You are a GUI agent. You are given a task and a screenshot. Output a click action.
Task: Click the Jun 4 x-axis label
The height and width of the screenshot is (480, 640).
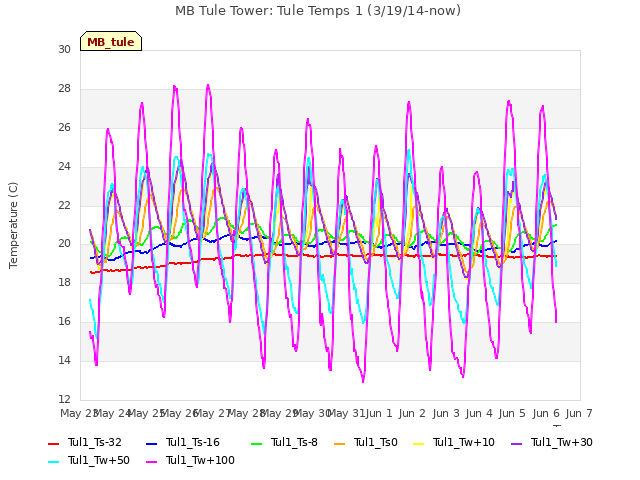(x=479, y=413)
